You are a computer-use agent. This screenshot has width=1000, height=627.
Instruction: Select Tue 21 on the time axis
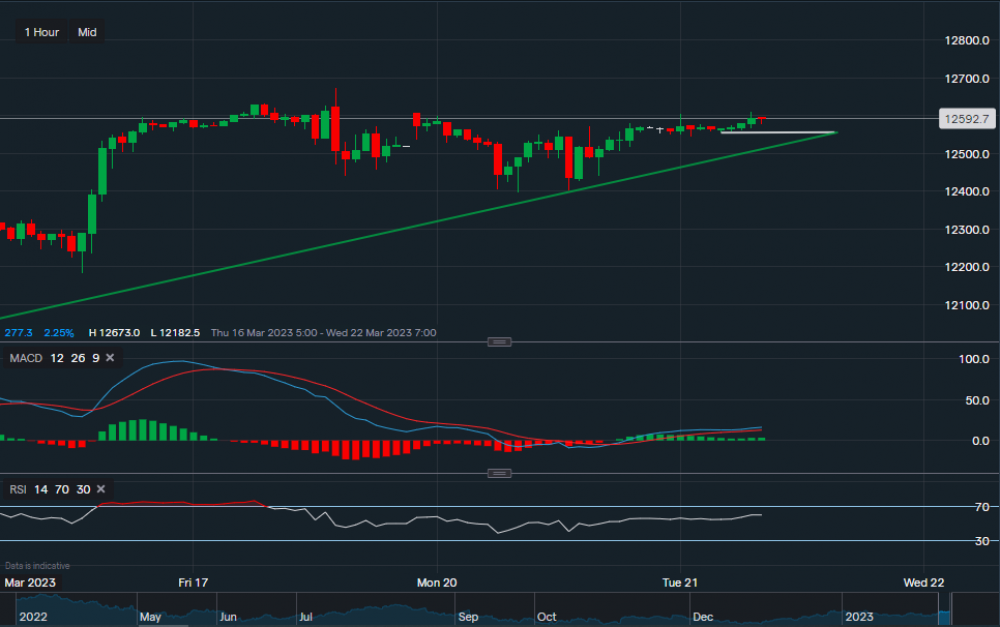click(x=679, y=582)
